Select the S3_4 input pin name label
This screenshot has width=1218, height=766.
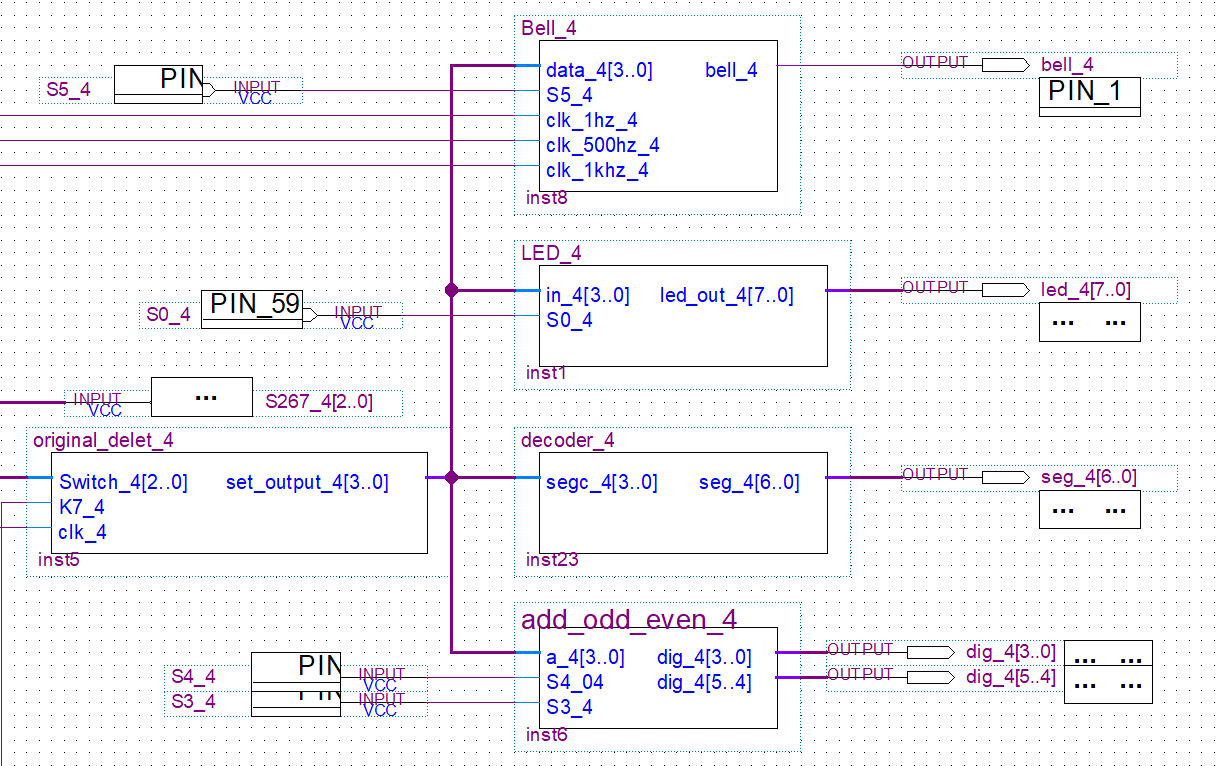click(x=193, y=702)
